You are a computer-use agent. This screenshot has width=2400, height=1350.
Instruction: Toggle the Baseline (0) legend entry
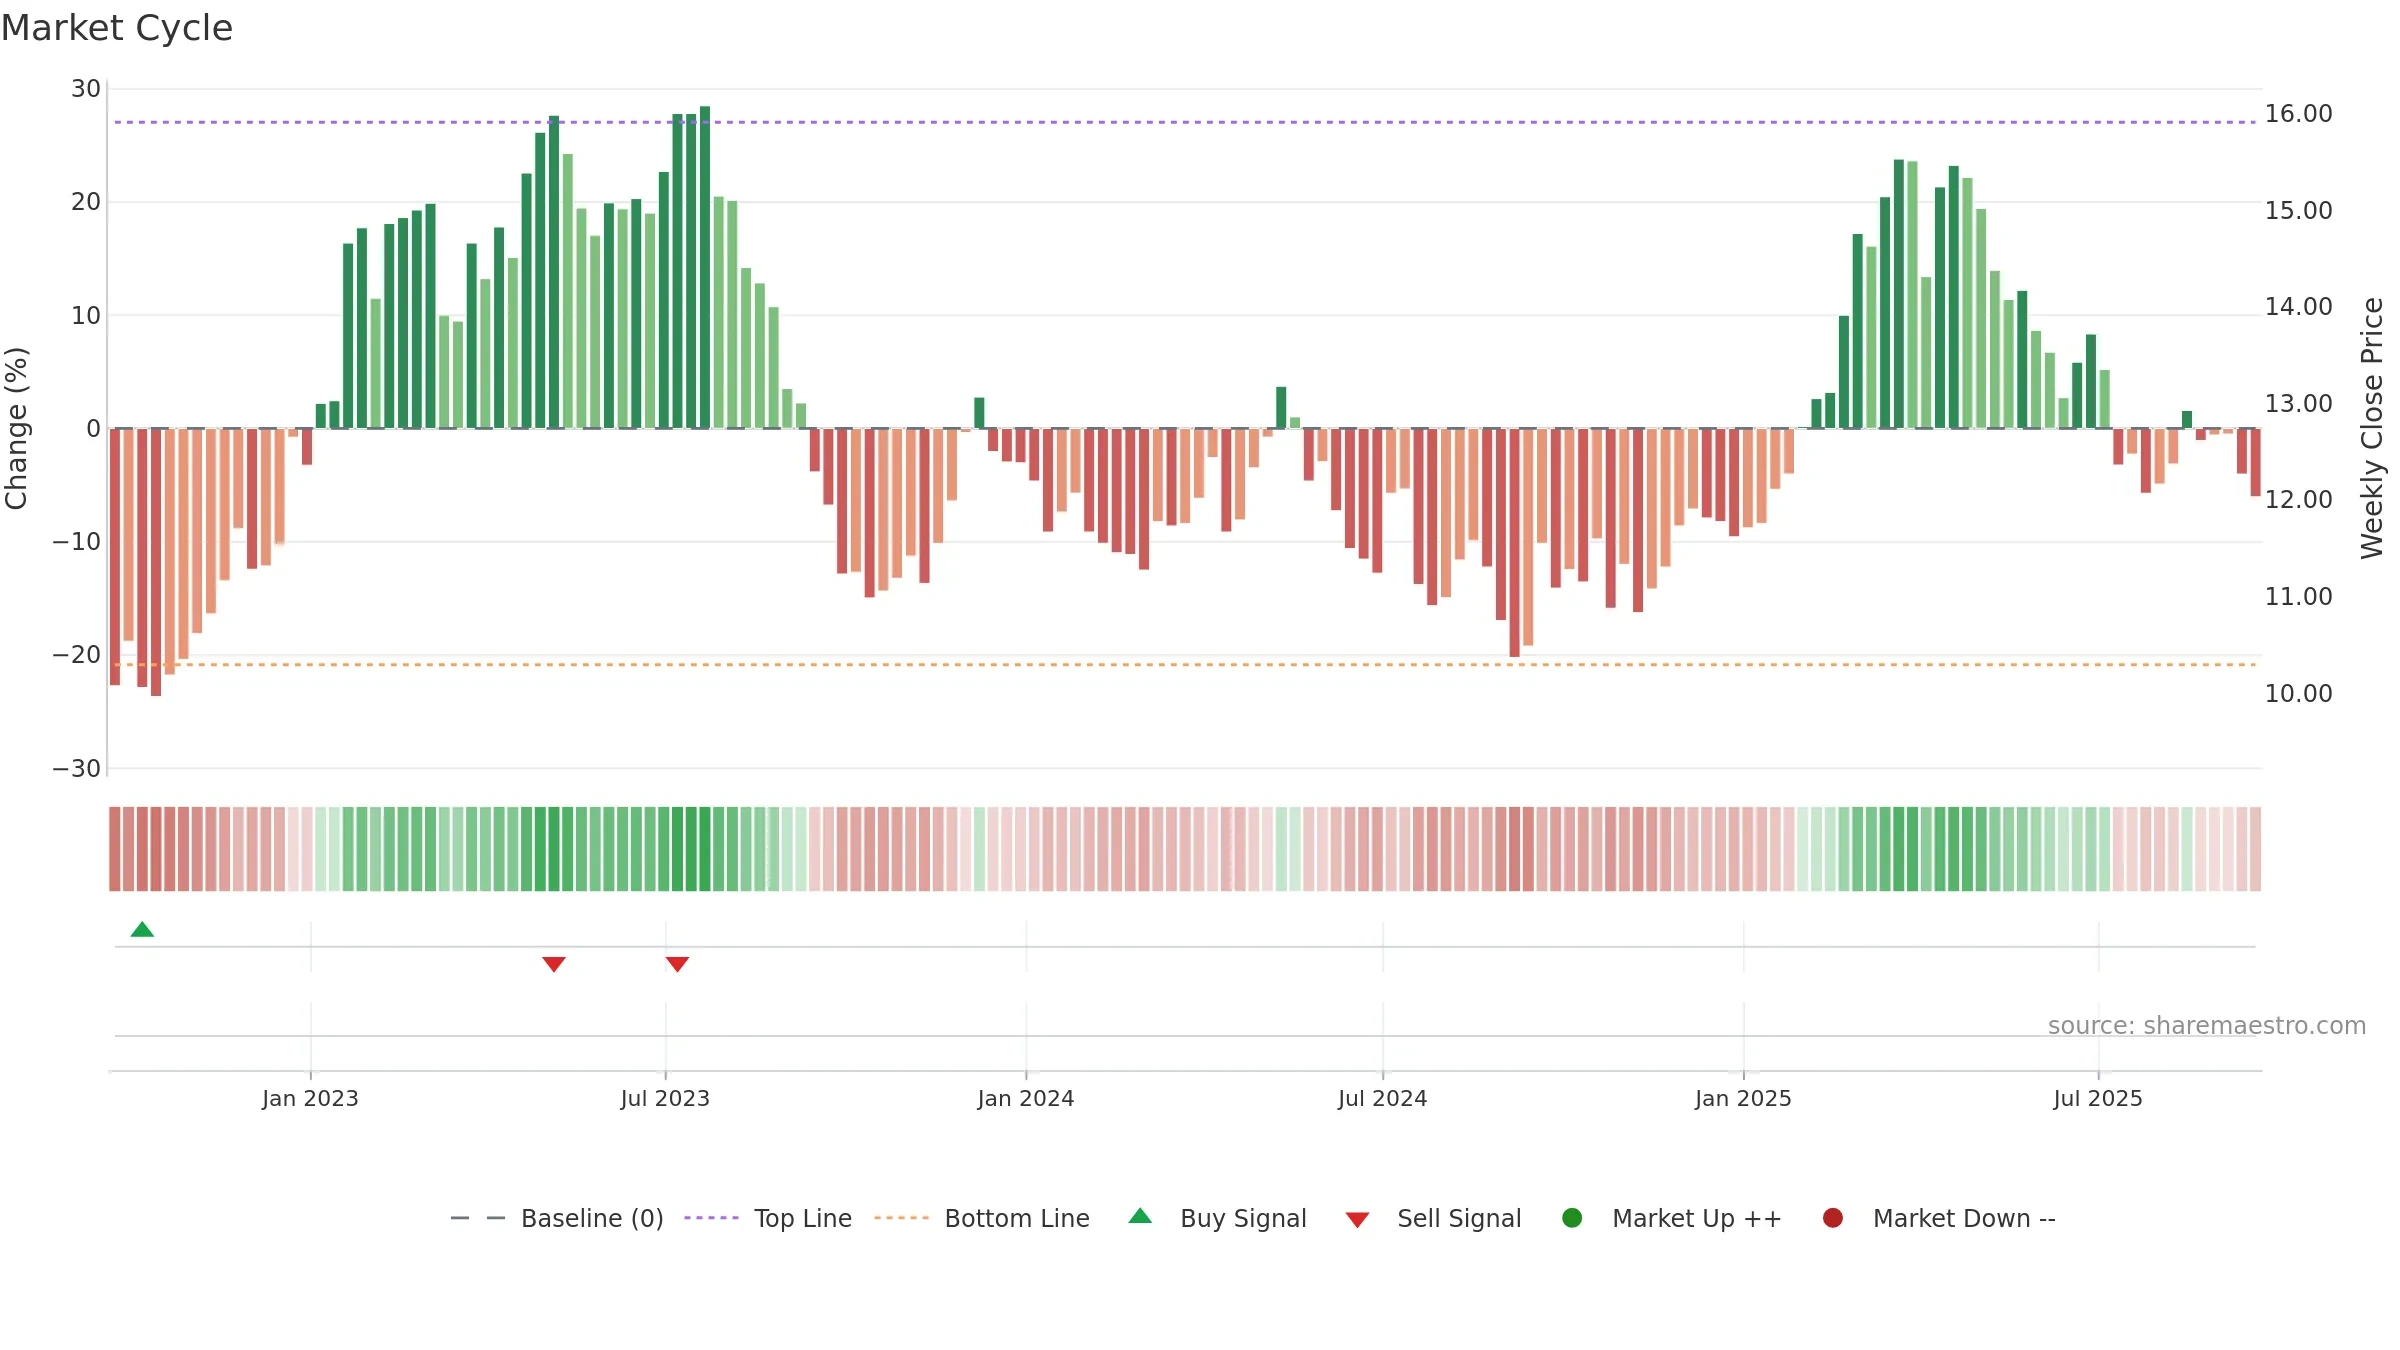557,1218
